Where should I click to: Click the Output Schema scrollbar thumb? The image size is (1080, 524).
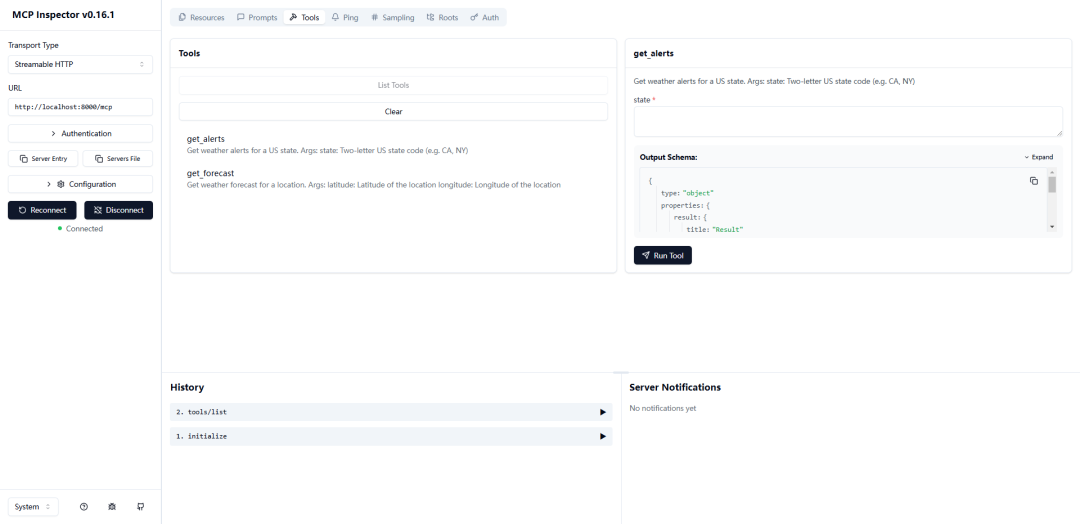[x=1052, y=184]
